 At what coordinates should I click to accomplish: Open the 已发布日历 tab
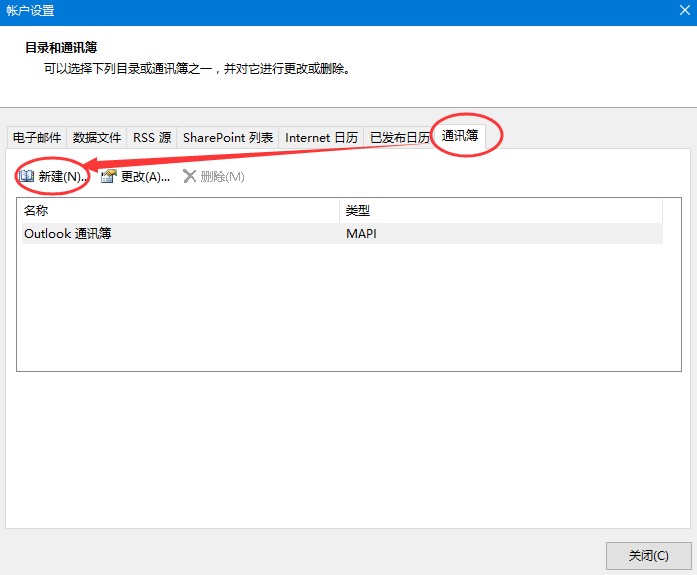click(399, 138)
